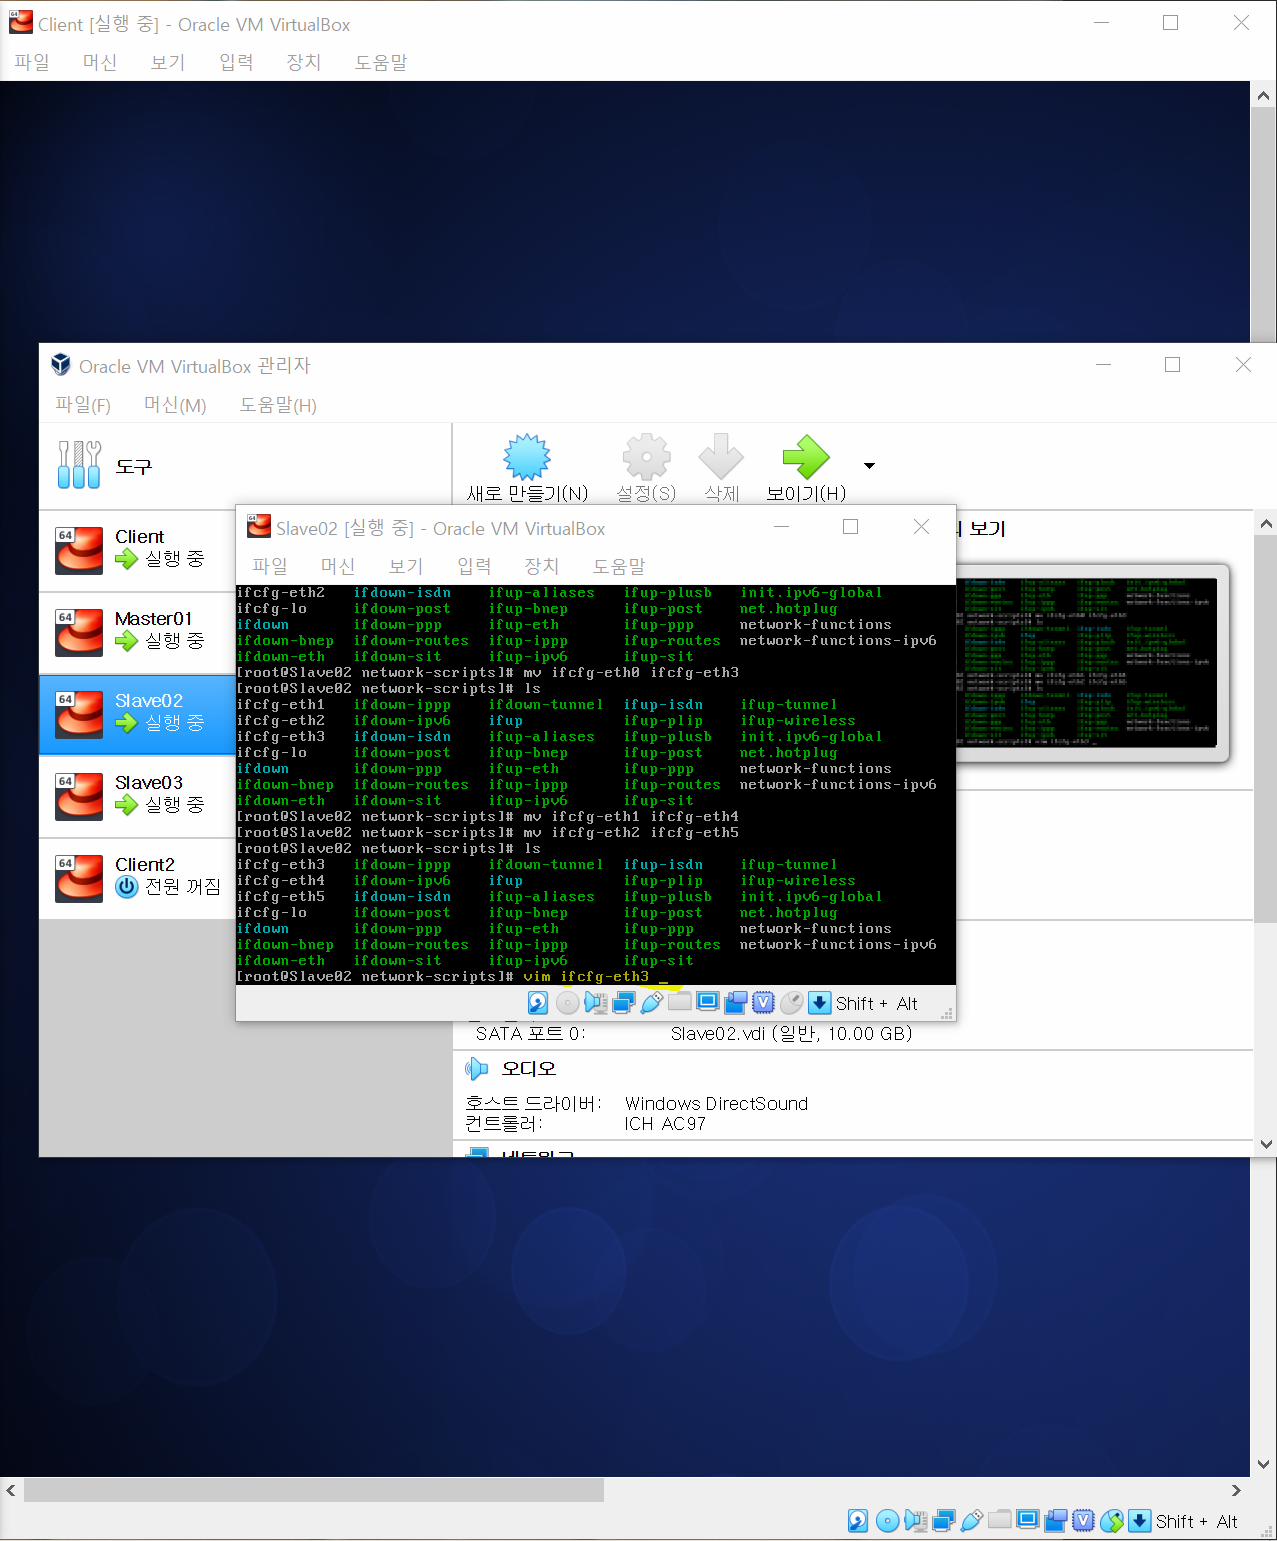Select the Slave02 VM in the machine list
Screen dimensions: 1277x1541
138,714
